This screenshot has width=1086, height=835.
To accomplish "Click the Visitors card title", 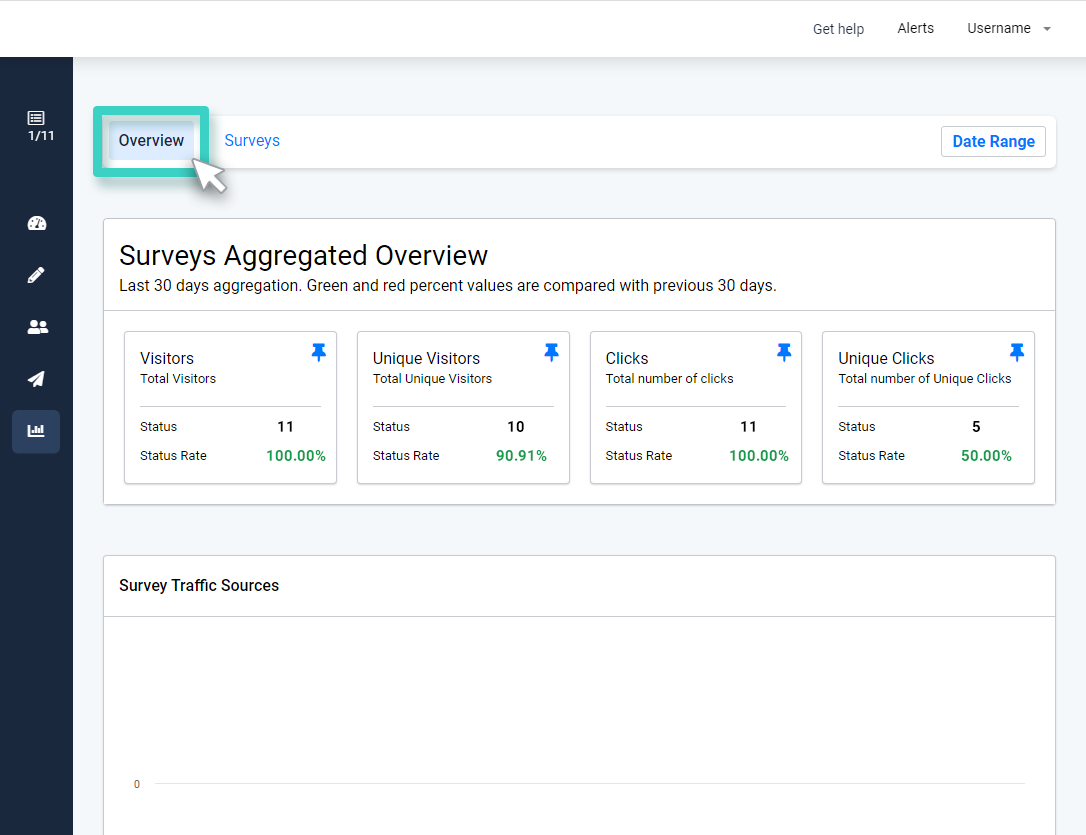I will pos(167,358).
